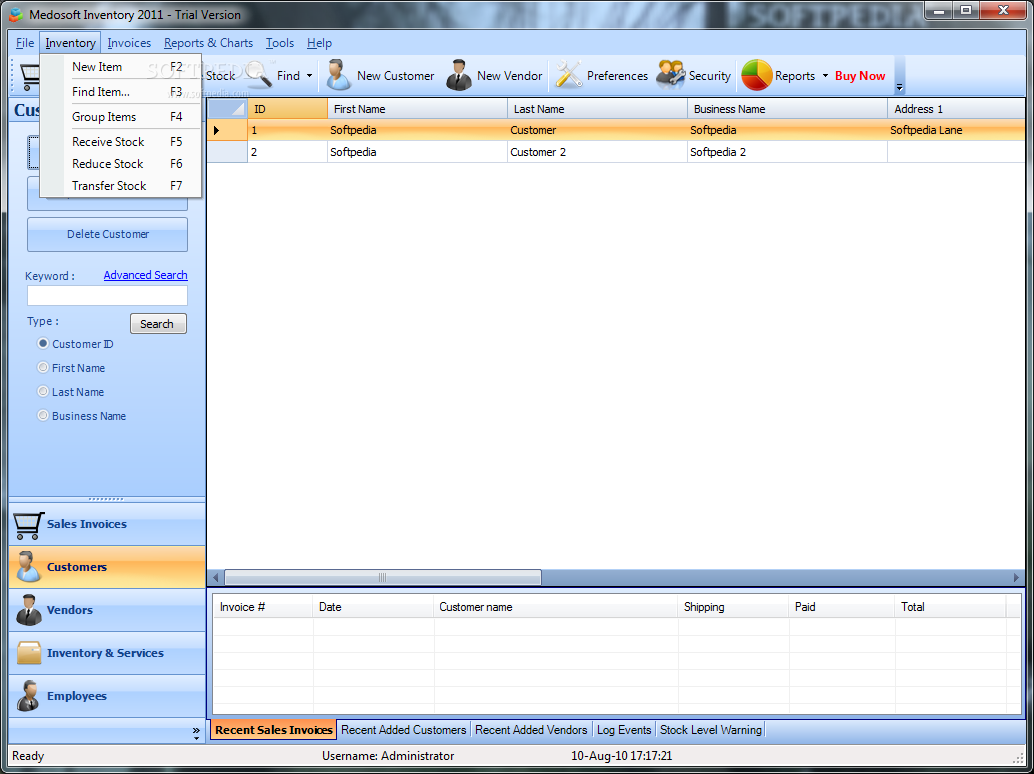This screenshot has width=1034, height=774.
Task: Open the Help menu
Action: pos(319,43)
